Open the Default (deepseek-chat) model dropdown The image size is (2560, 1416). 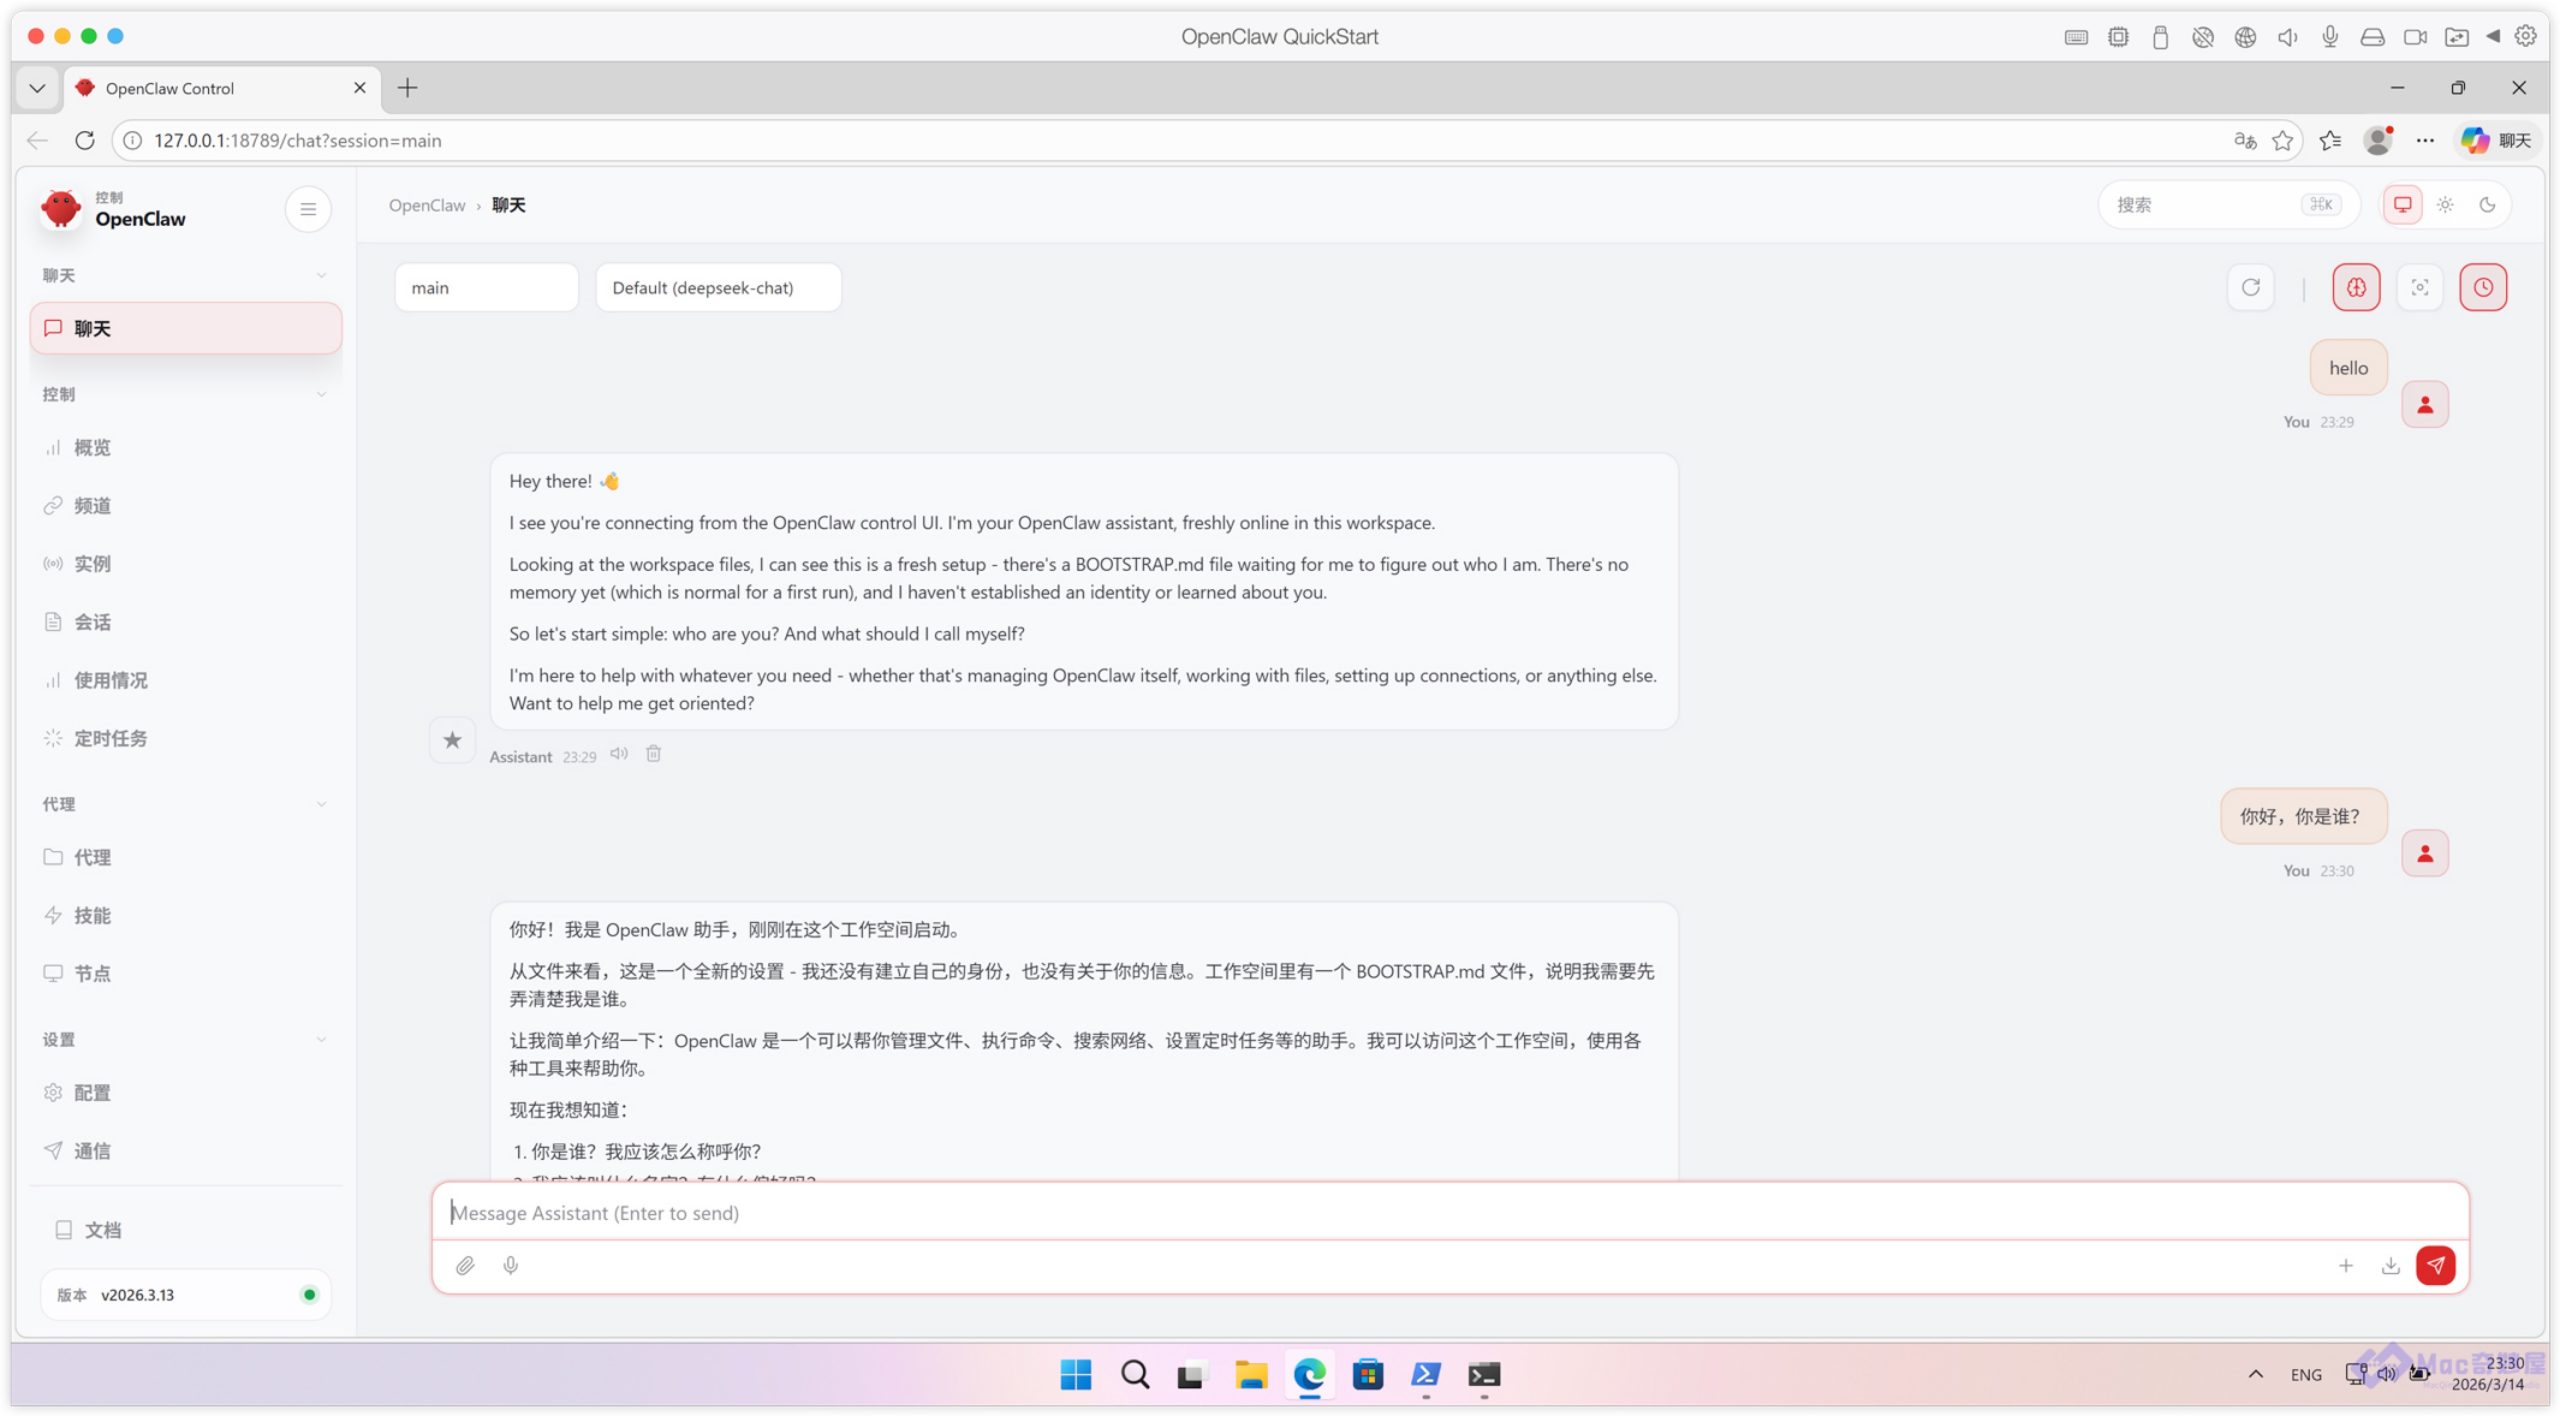click(x=718, y=288)
